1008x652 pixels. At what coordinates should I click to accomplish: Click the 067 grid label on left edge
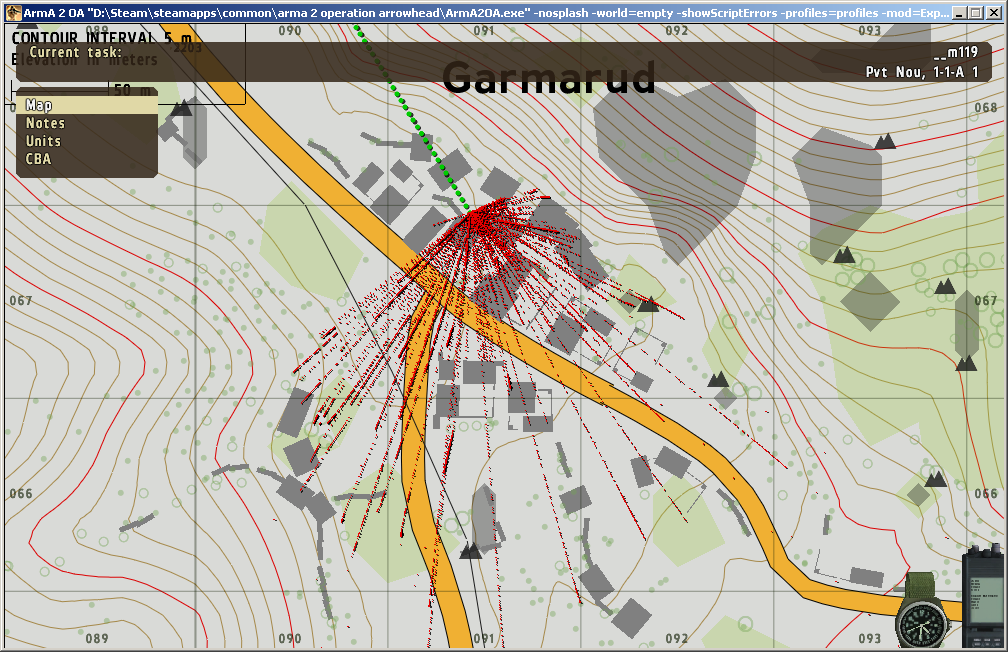click(x=21, y=300)
